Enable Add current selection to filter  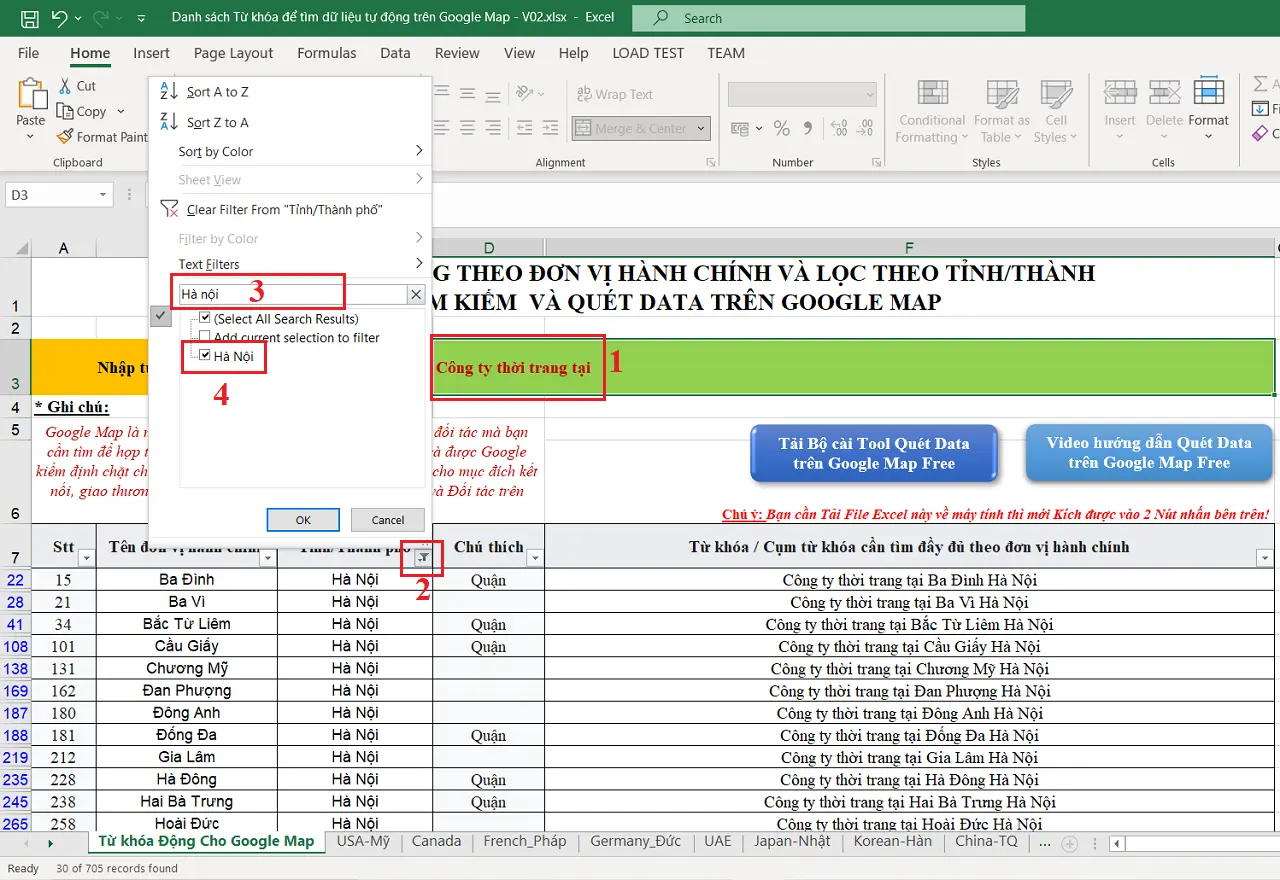pos(205,338)
